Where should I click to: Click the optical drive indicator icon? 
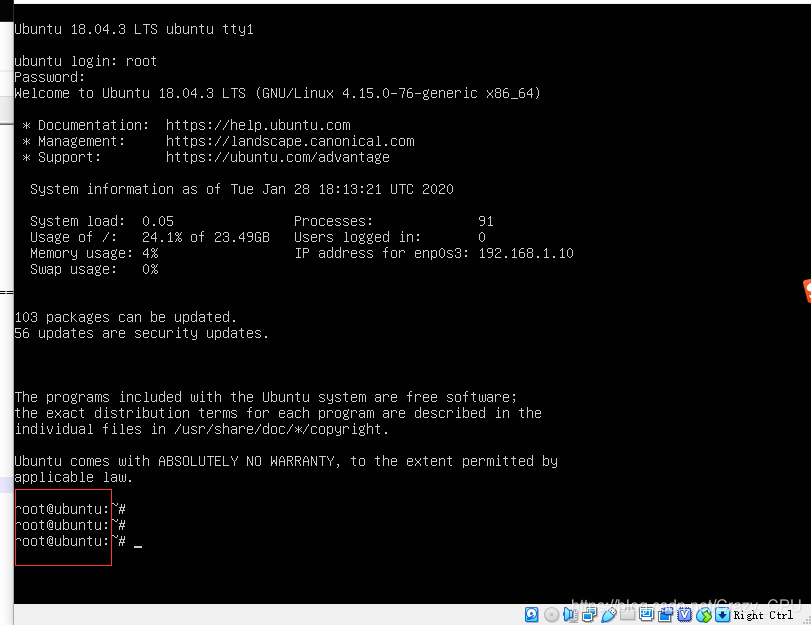551,615
